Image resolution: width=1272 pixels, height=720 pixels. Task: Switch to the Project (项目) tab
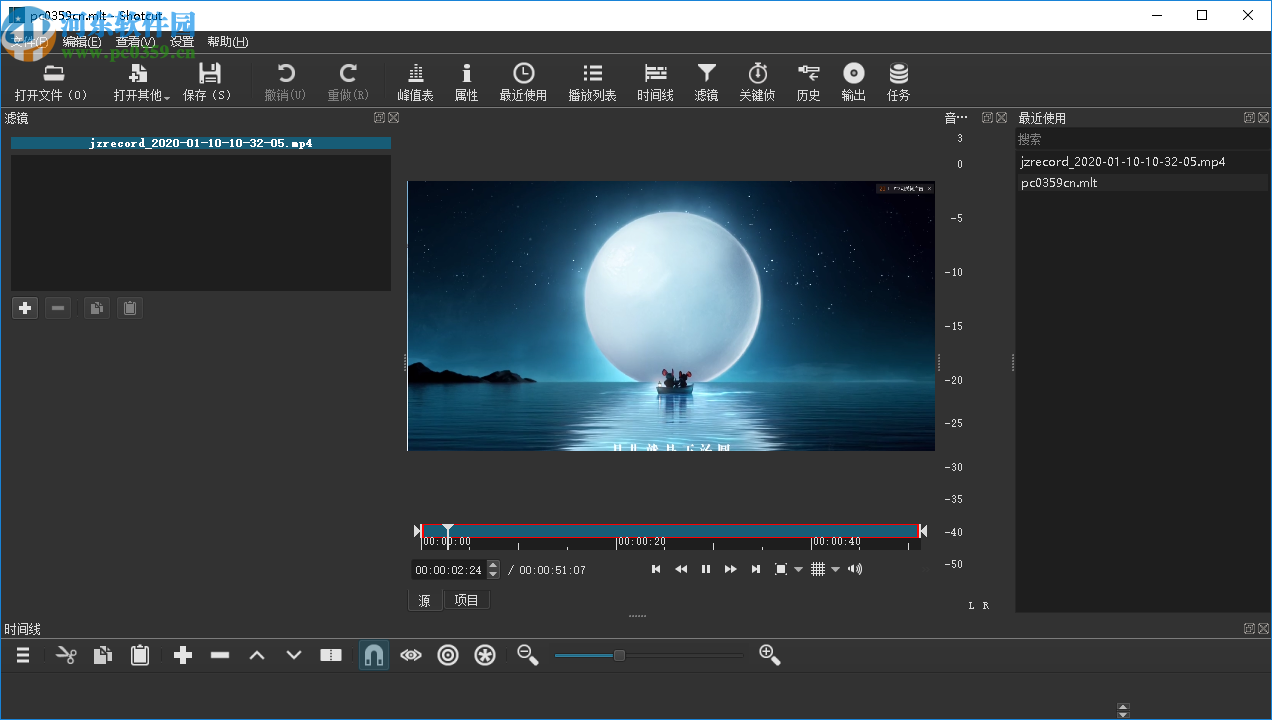(x=467, y=600)
